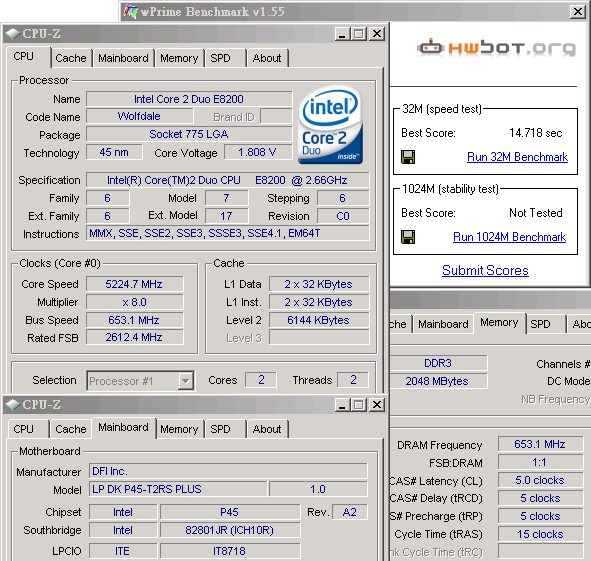Open the Processor #1 selection dropdown
Screen dimensions: 591x561
pyautogui.click(x=185, y=381)
